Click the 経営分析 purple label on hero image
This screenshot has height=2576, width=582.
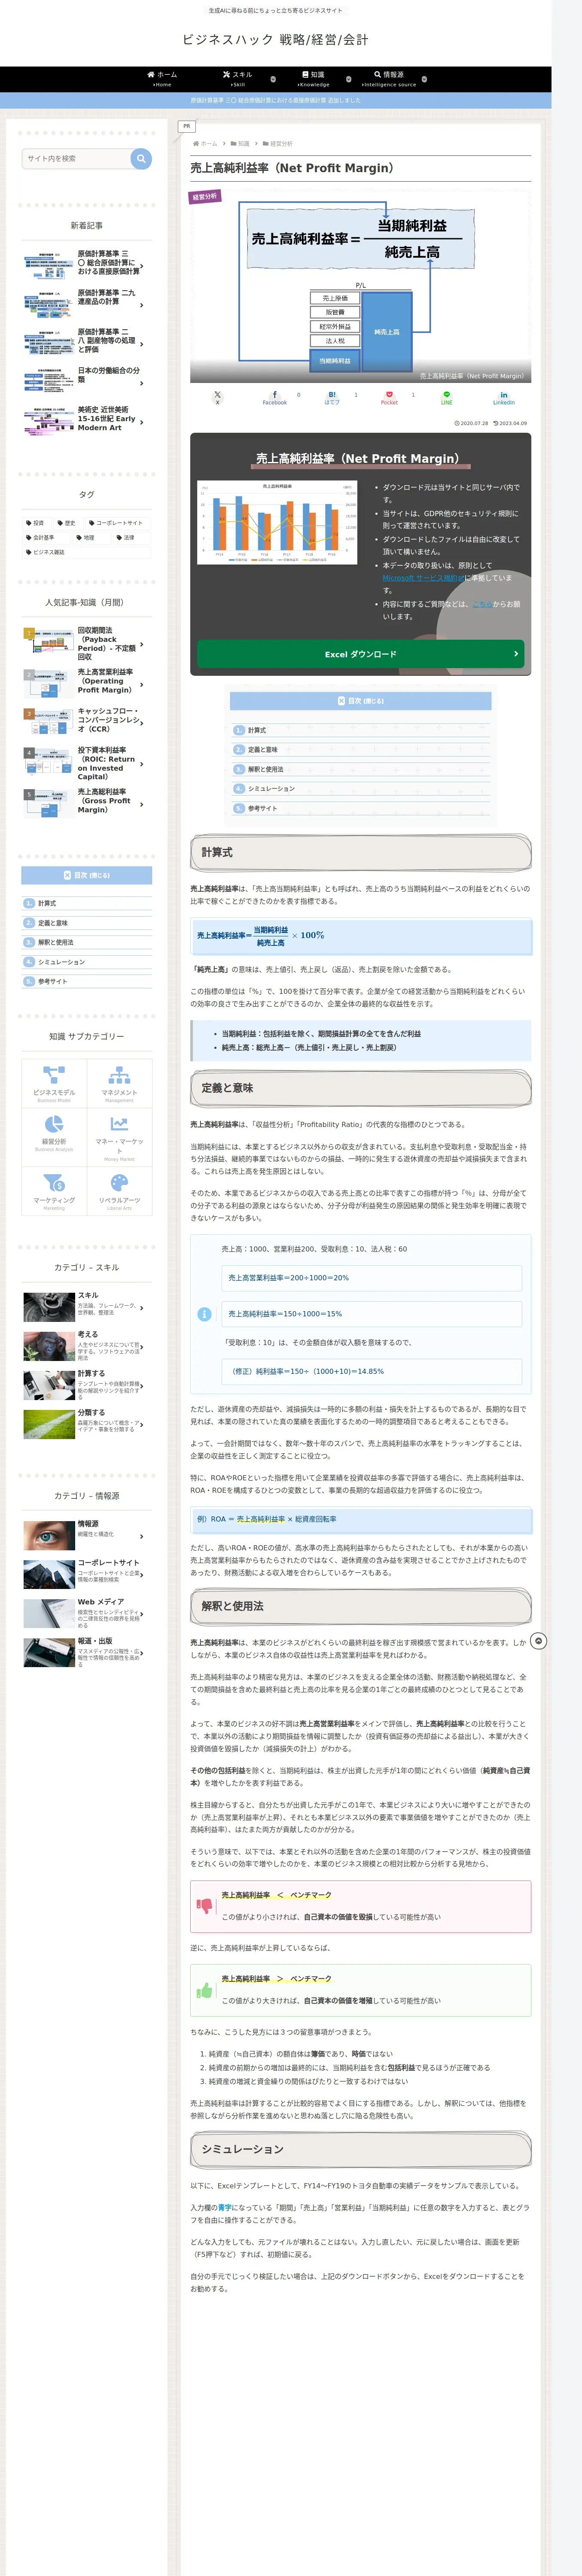pos(205,197)
